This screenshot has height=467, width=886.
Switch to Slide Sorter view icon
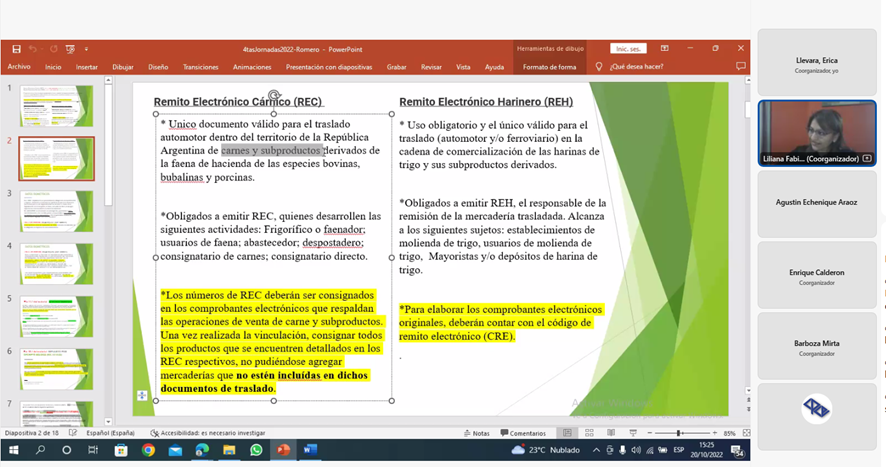pos(589,433)
